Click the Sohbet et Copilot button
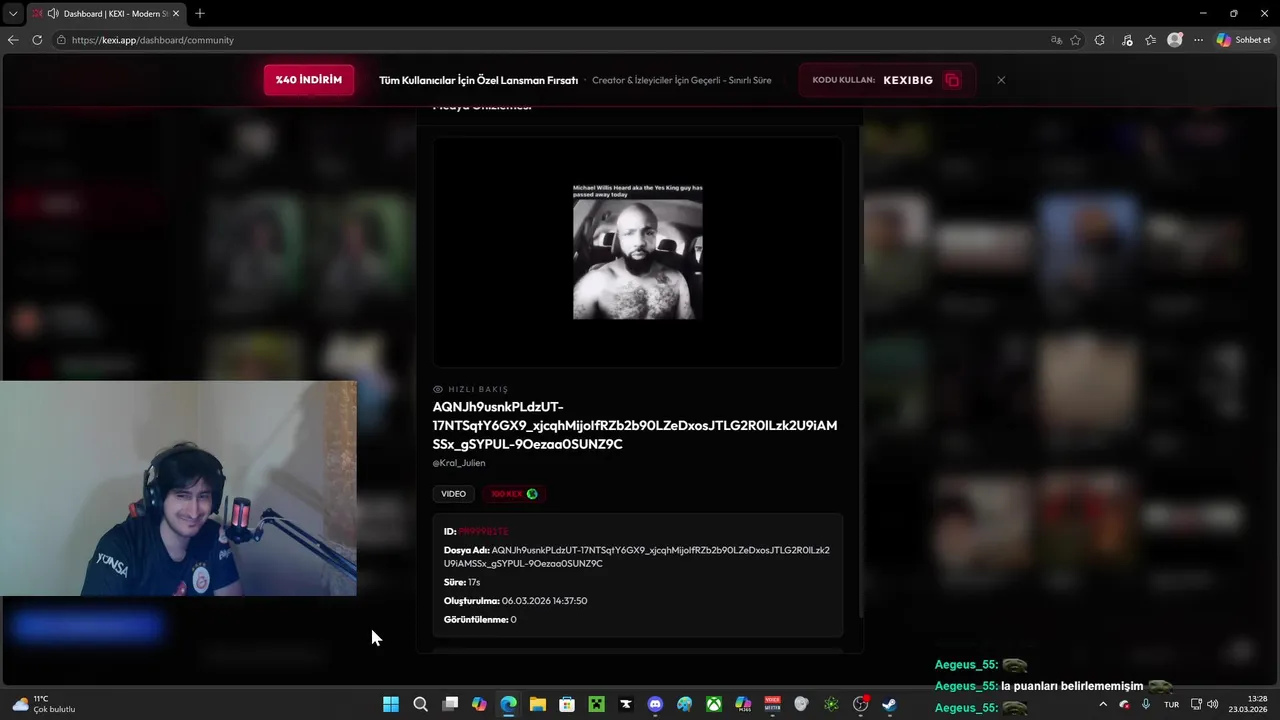 (1243, 40)
